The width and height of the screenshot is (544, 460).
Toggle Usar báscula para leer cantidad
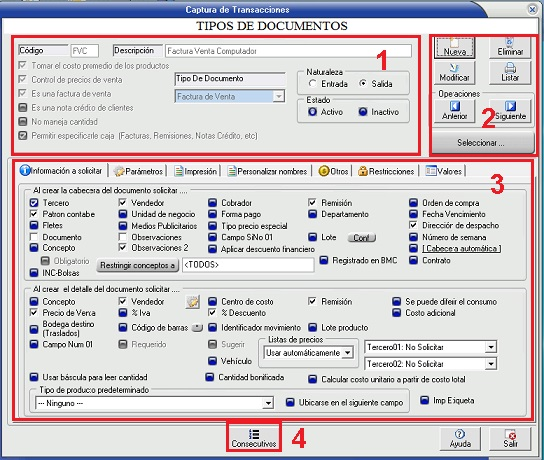pyautogui.click(x=34, y=377)
